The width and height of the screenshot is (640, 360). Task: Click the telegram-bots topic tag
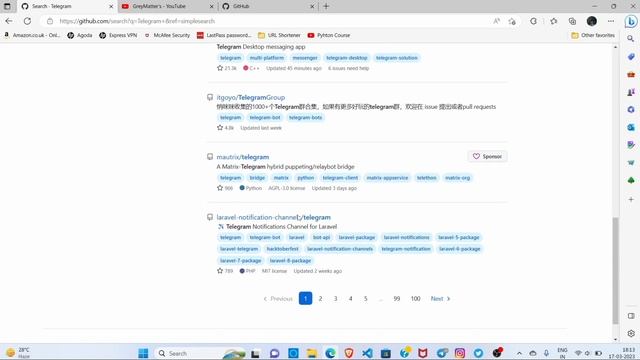click(x=305, y=118)
